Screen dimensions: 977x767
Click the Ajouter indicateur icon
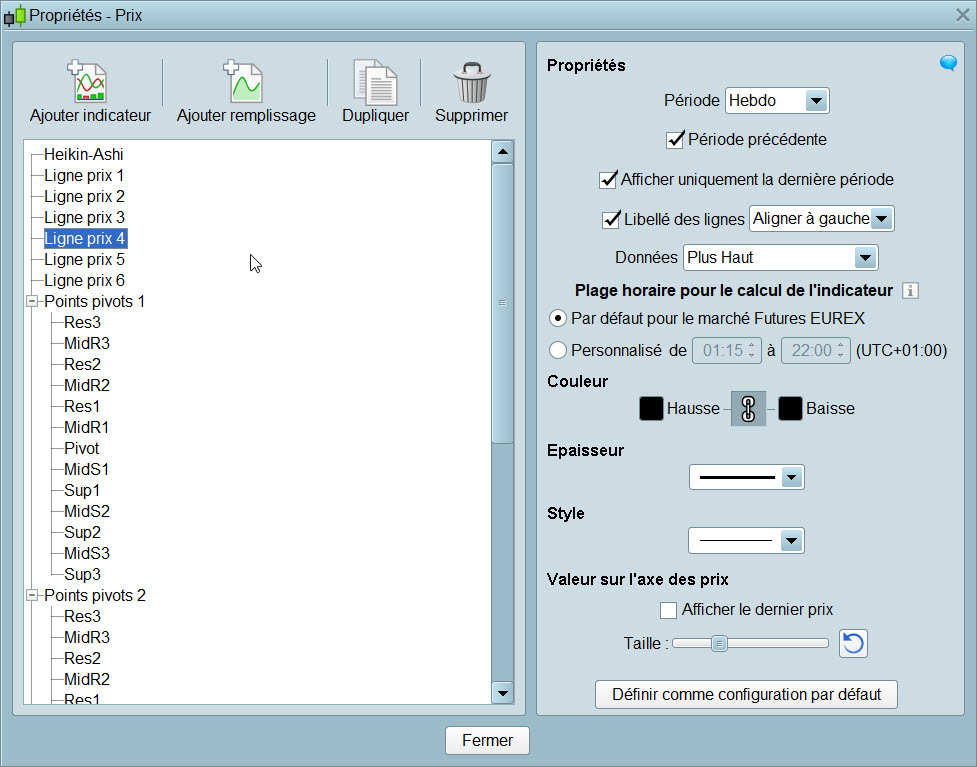(x=88, y=81)
